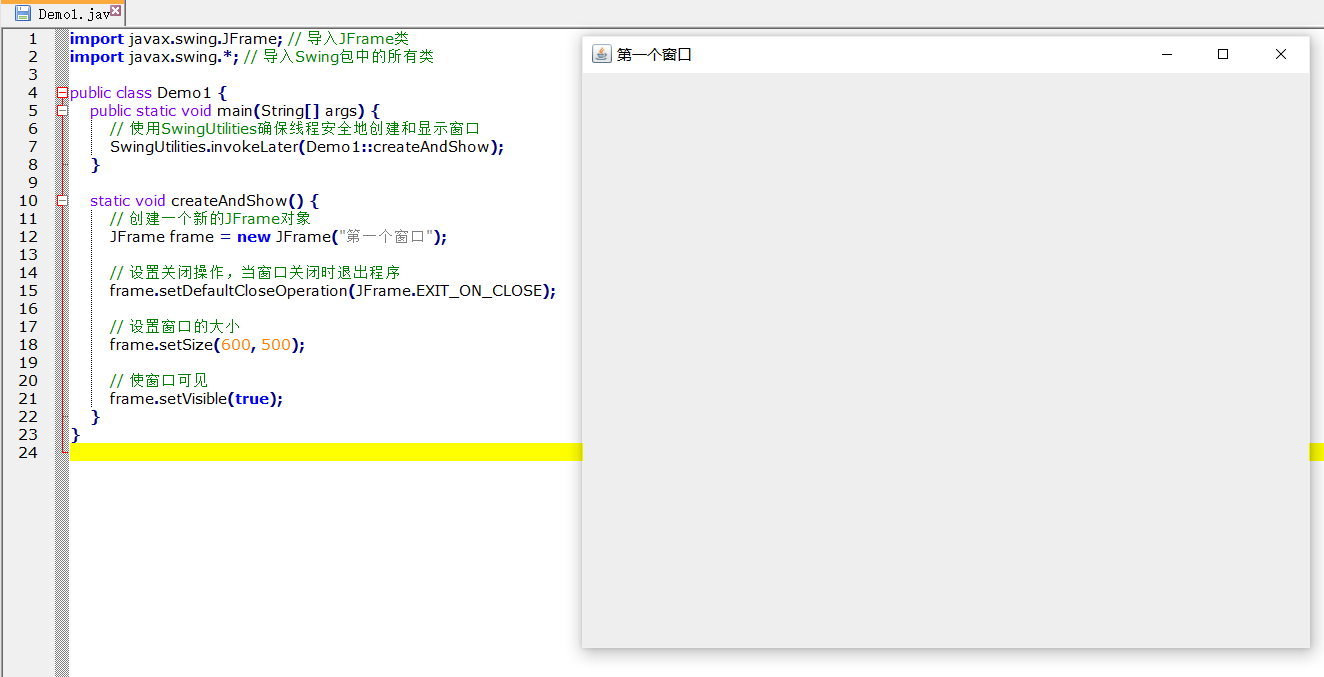The width and height of the screenshot is (1324, 677).
Task: Click the 第一个窗口 title bar text
Action: click(x=654, y=55)
